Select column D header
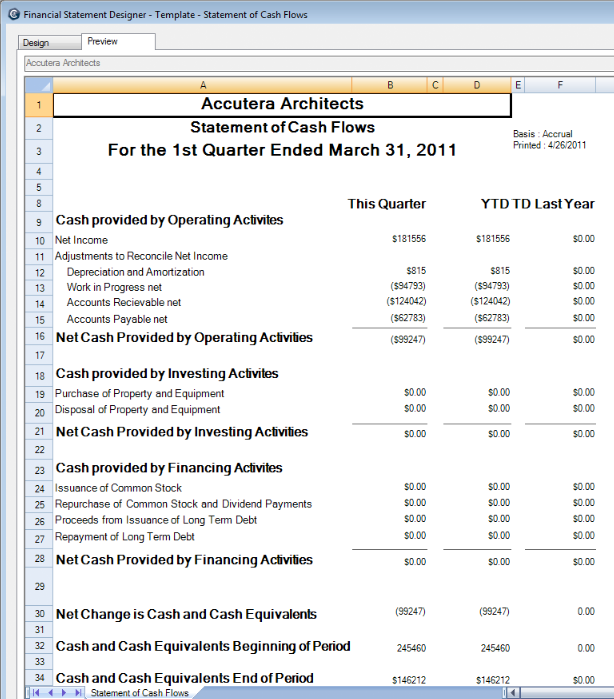614x699 pixels. (x=477, y=85)
